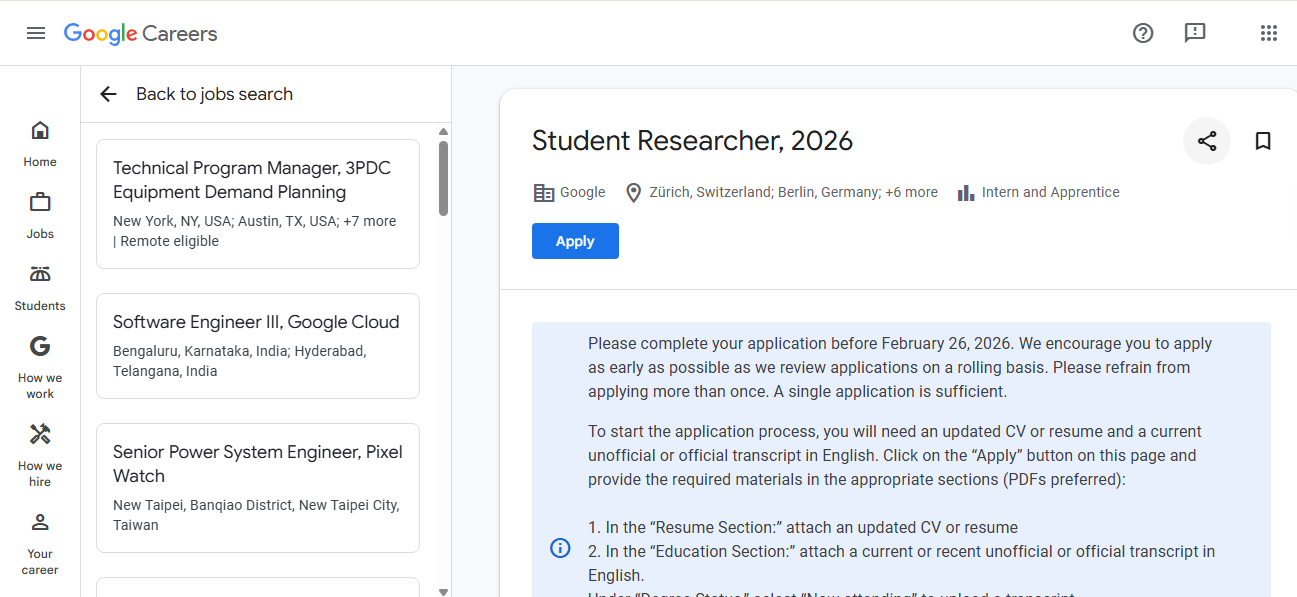Open the Intern and Apprentice level filter
This screenshot has height=597, width=1297.
pos(1050,192)
